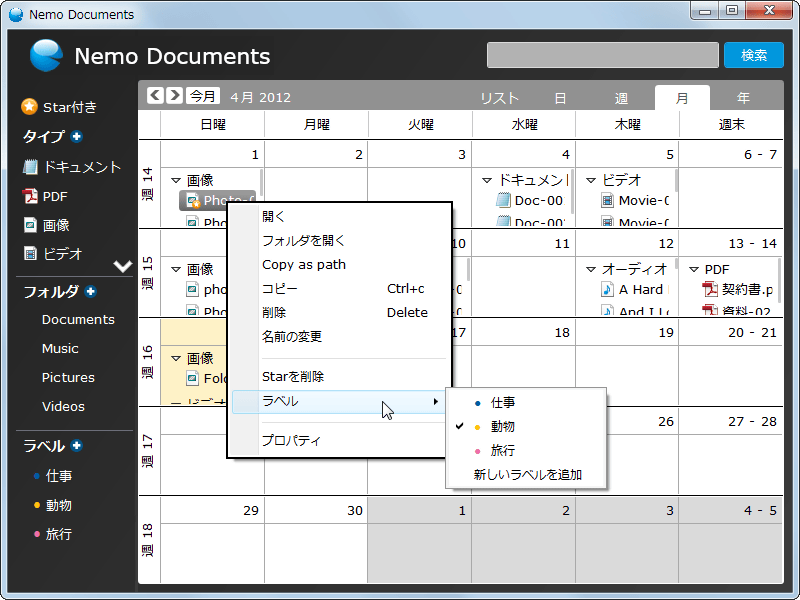Switch to the 日 view tab
The height and width of the screenshot is (600, 800).
pos(560,97)
